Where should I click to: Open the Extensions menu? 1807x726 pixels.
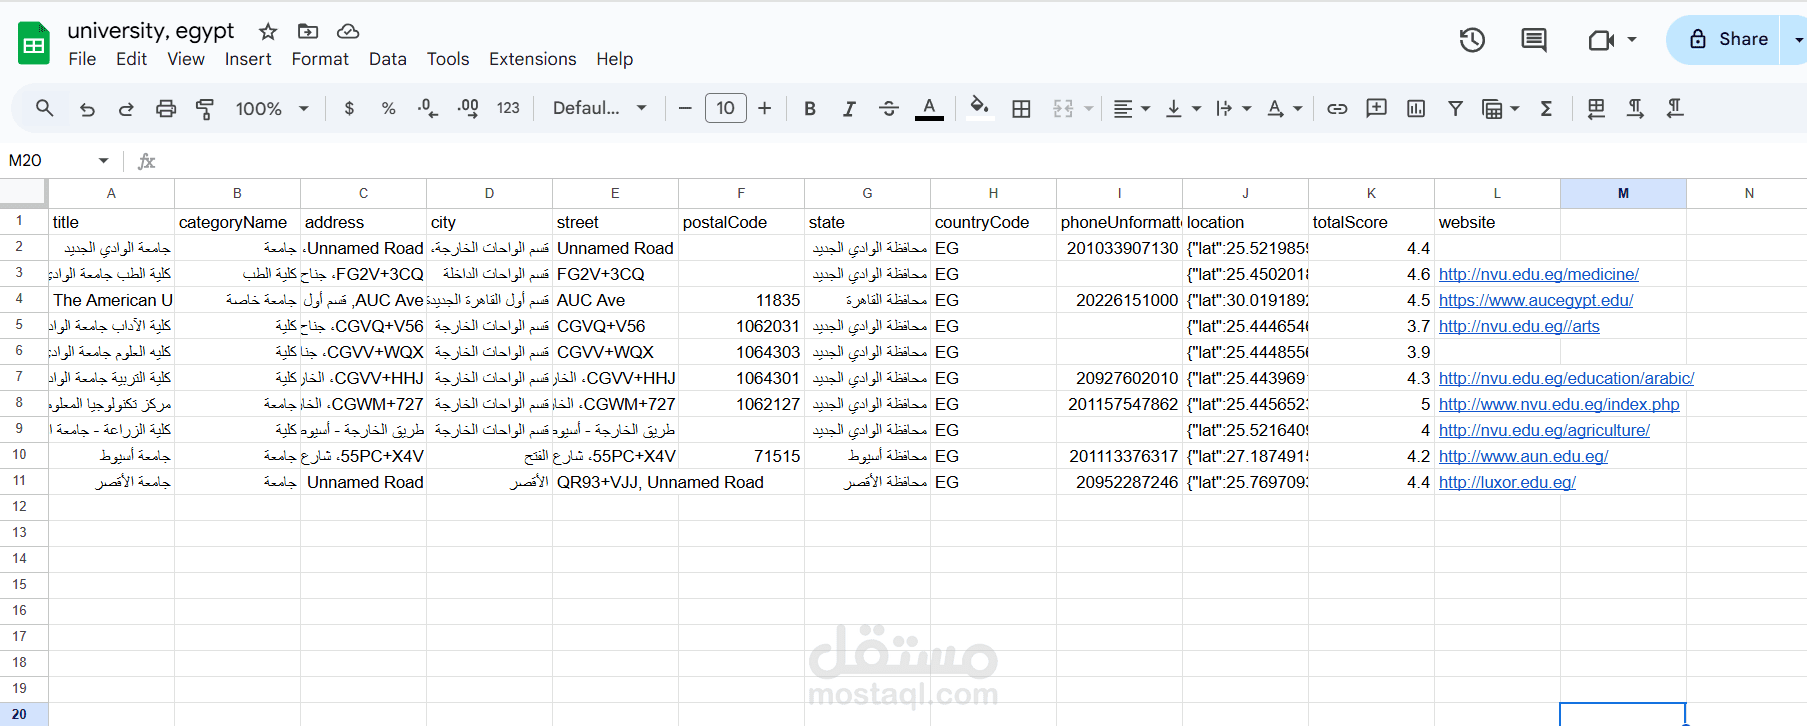click(533, 59)
